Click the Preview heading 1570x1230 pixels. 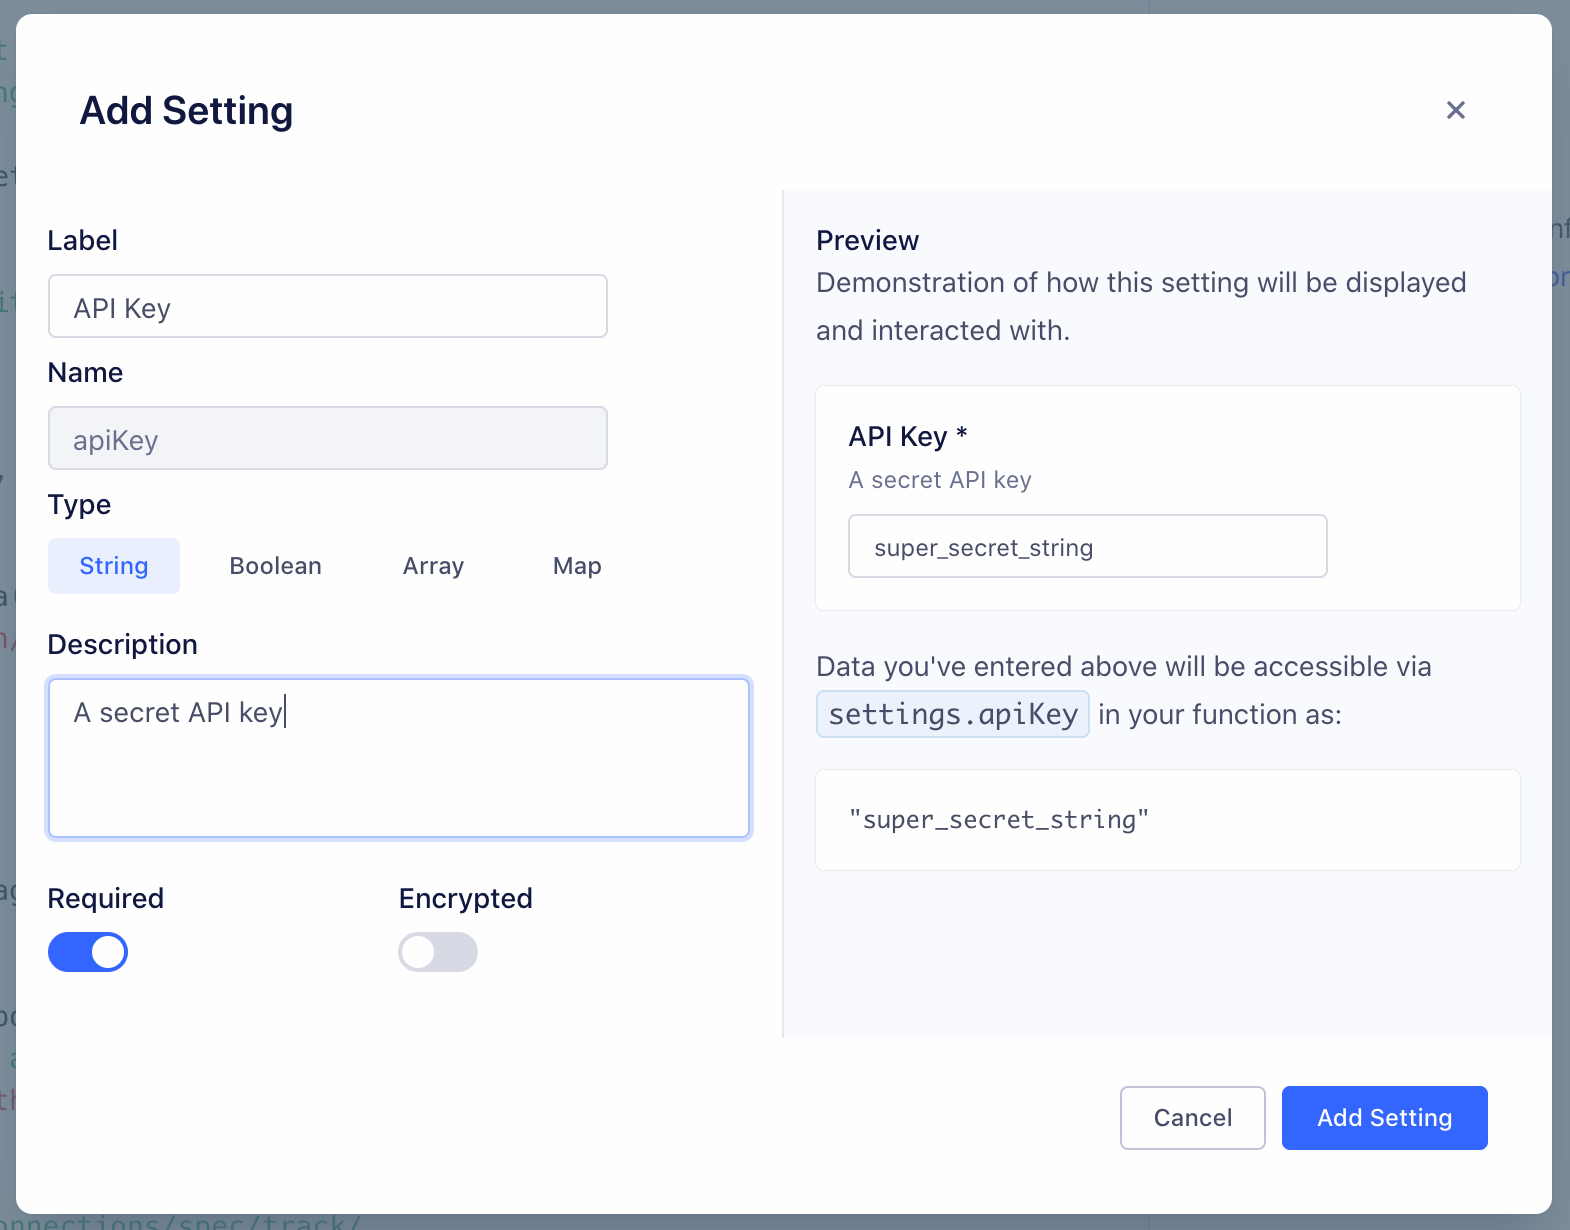pyautogui.click(x=867, y=241)
